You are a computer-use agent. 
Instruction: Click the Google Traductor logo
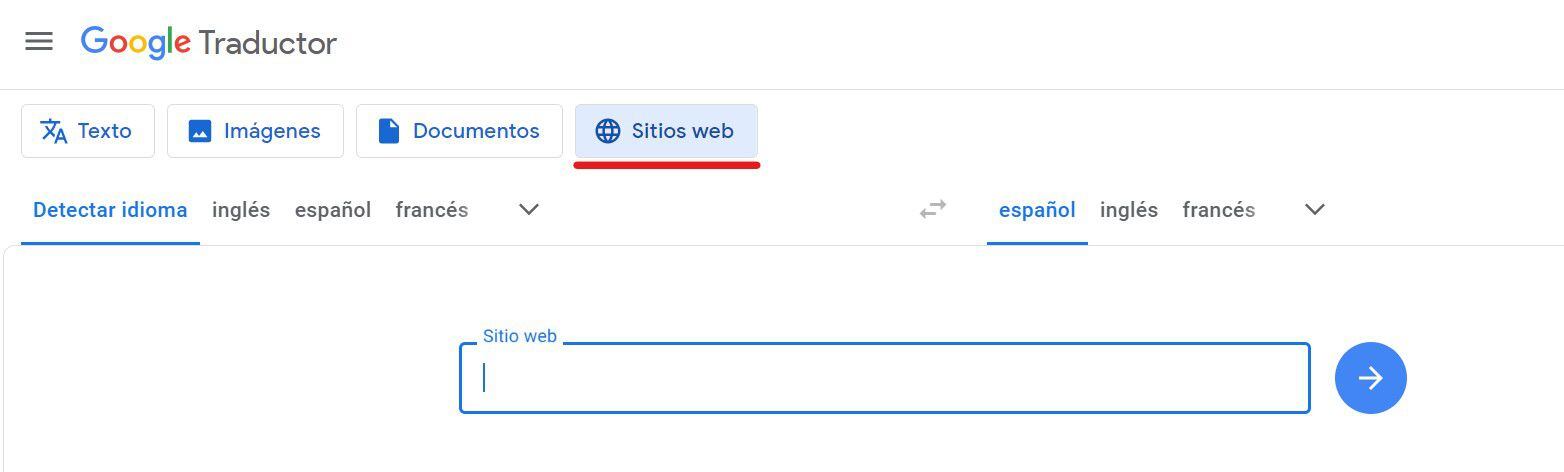tap(208, 42)
